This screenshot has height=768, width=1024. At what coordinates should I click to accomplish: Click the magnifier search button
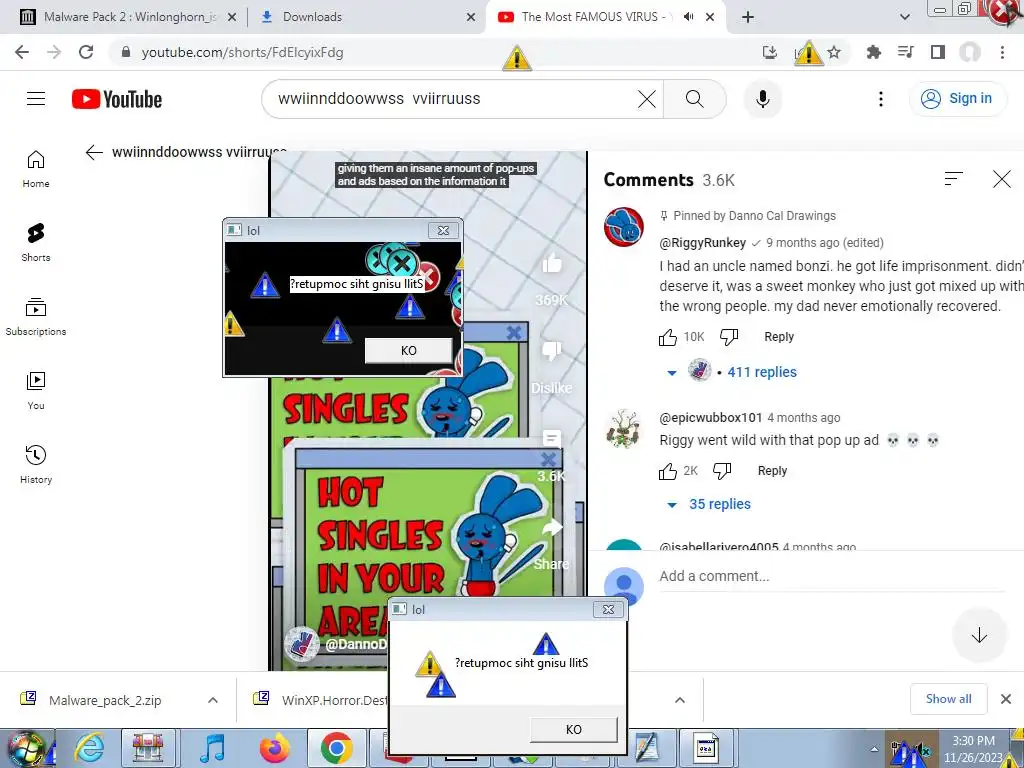click(x=694, y=99)
